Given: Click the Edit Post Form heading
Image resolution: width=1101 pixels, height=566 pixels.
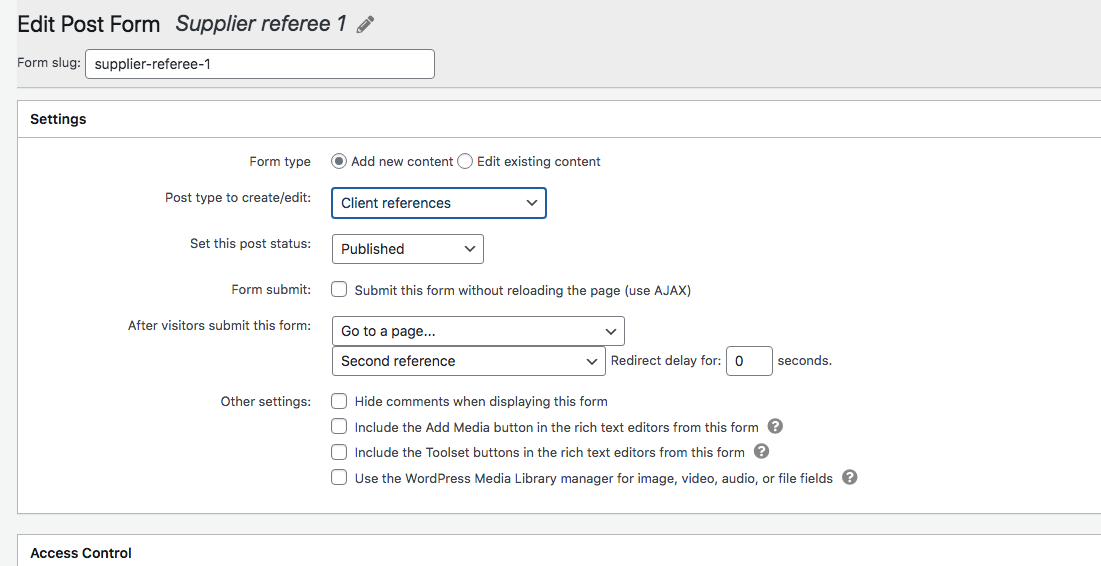Looking at the screenshot, I should click(x=88, y=25).
